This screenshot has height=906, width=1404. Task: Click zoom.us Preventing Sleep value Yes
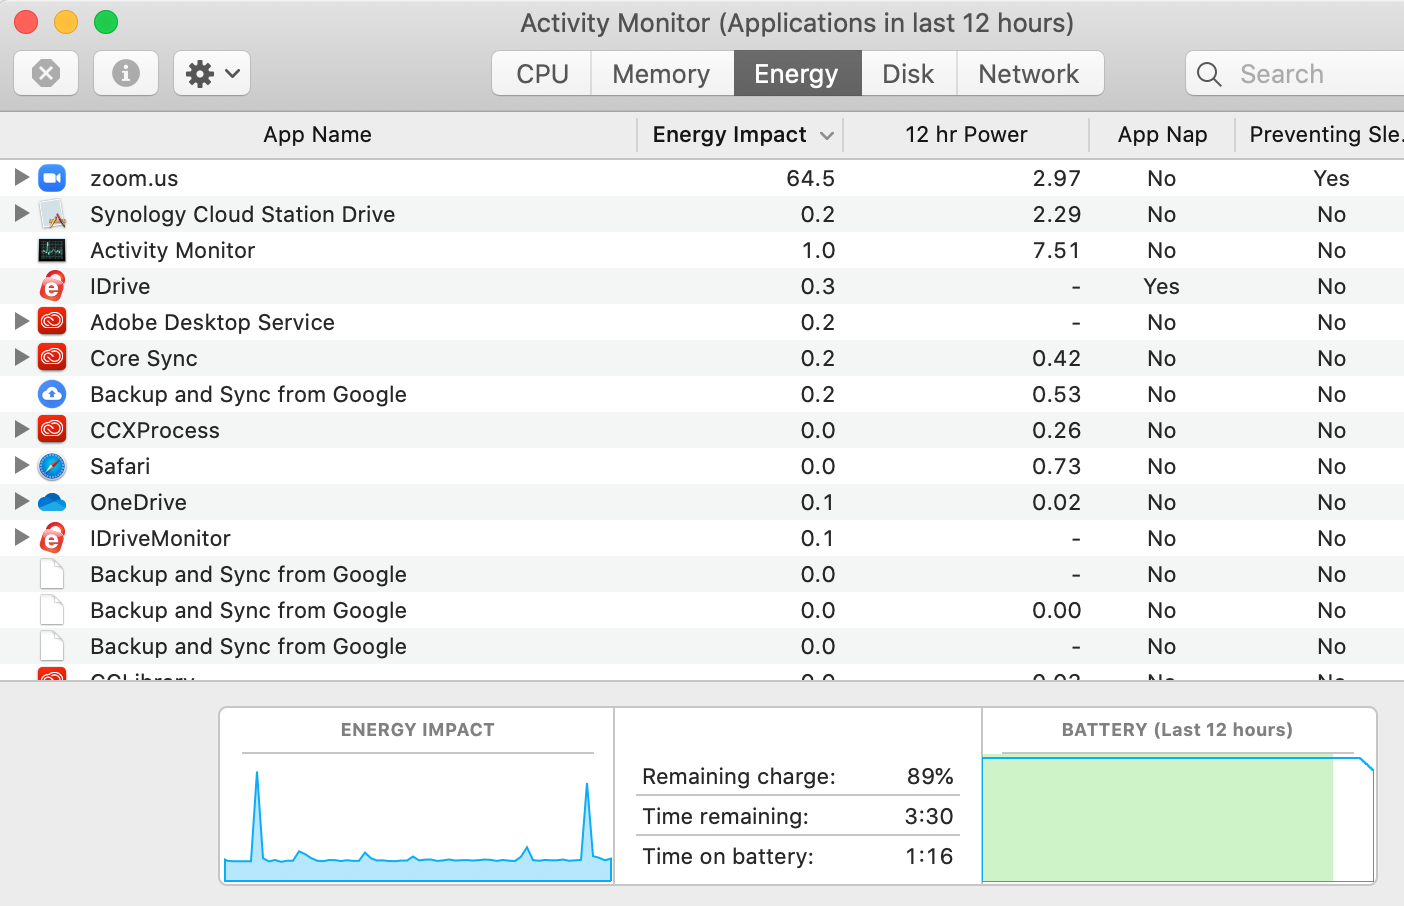pyautogui.click(x=1332, y=179)
